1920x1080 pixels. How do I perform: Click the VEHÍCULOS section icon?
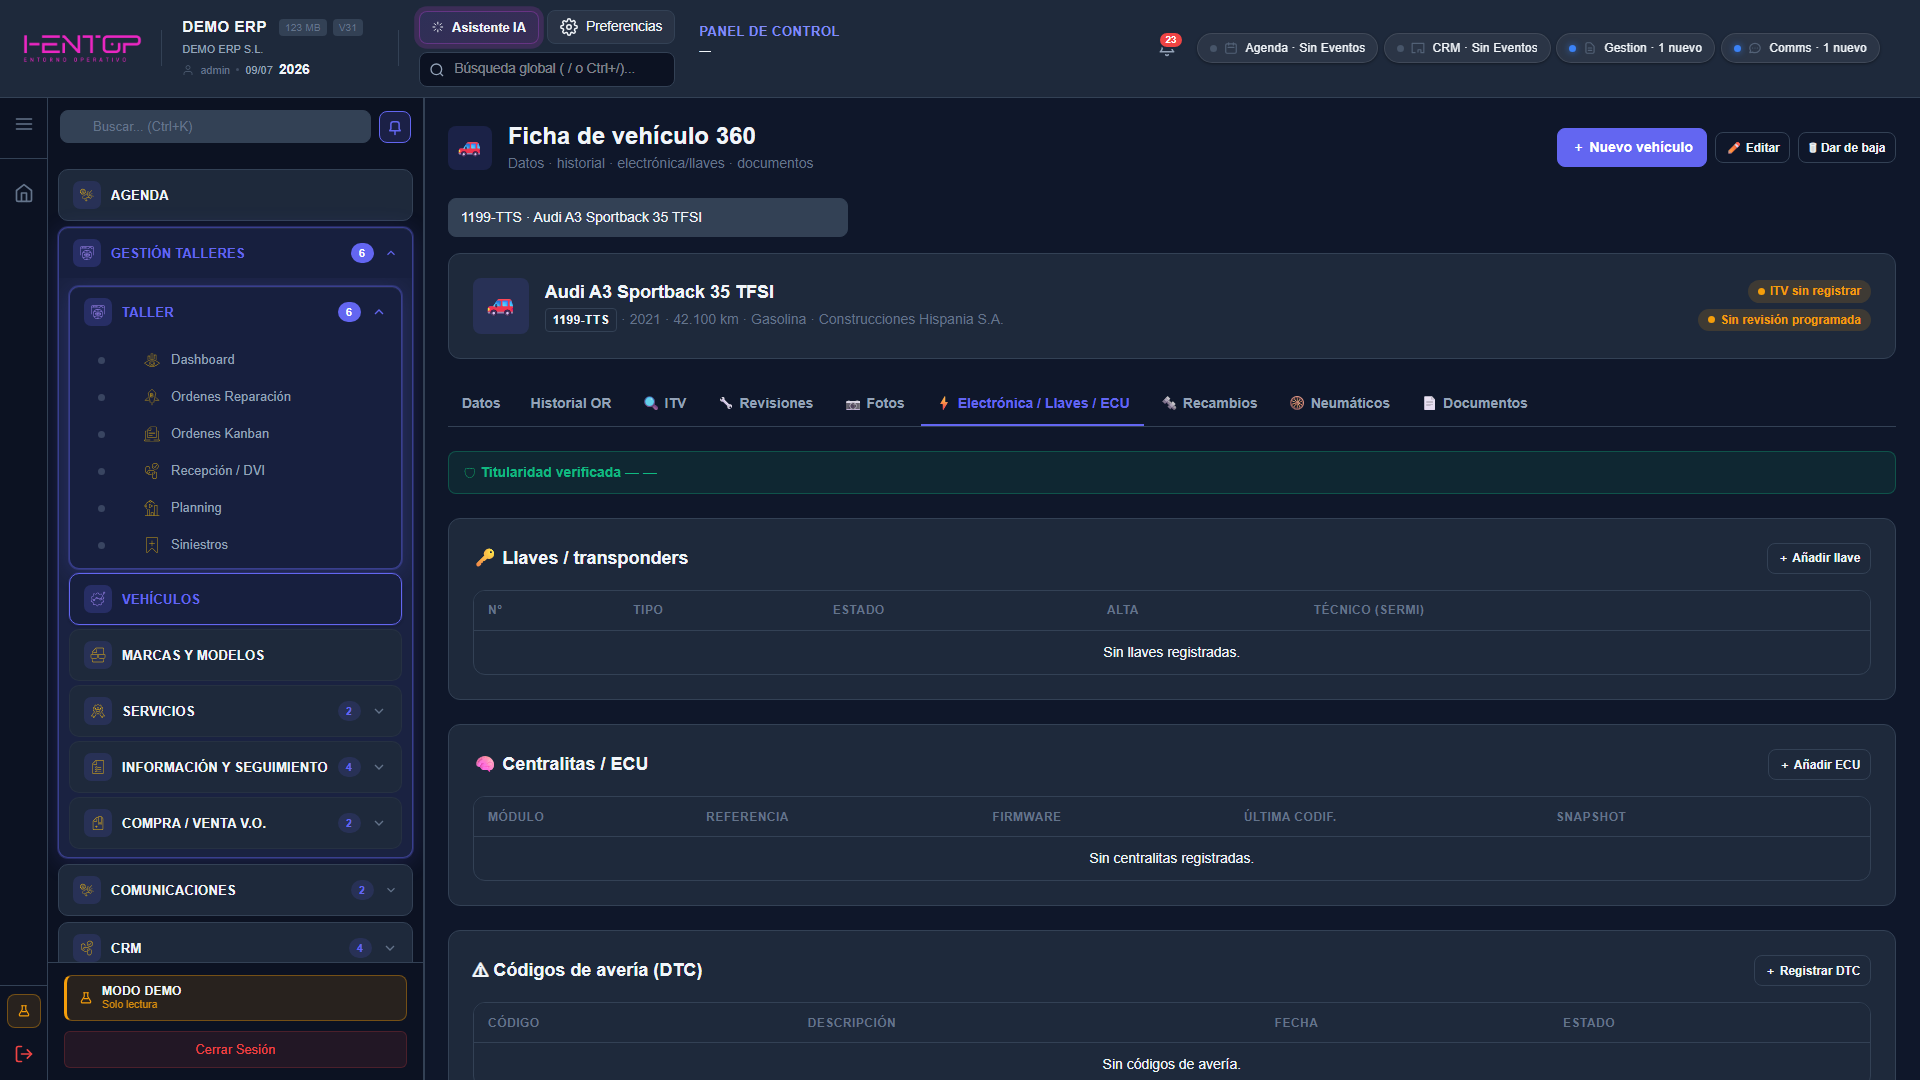click(98, 599)
